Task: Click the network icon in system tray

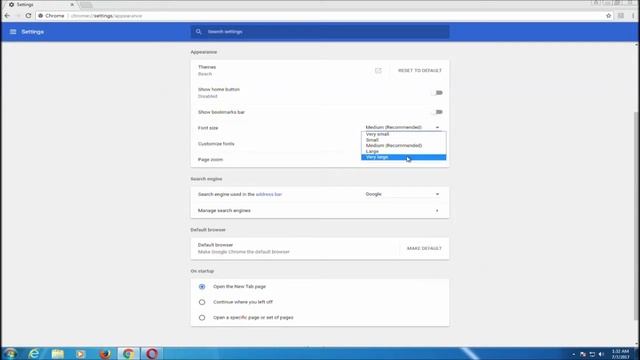Action: 592,354
